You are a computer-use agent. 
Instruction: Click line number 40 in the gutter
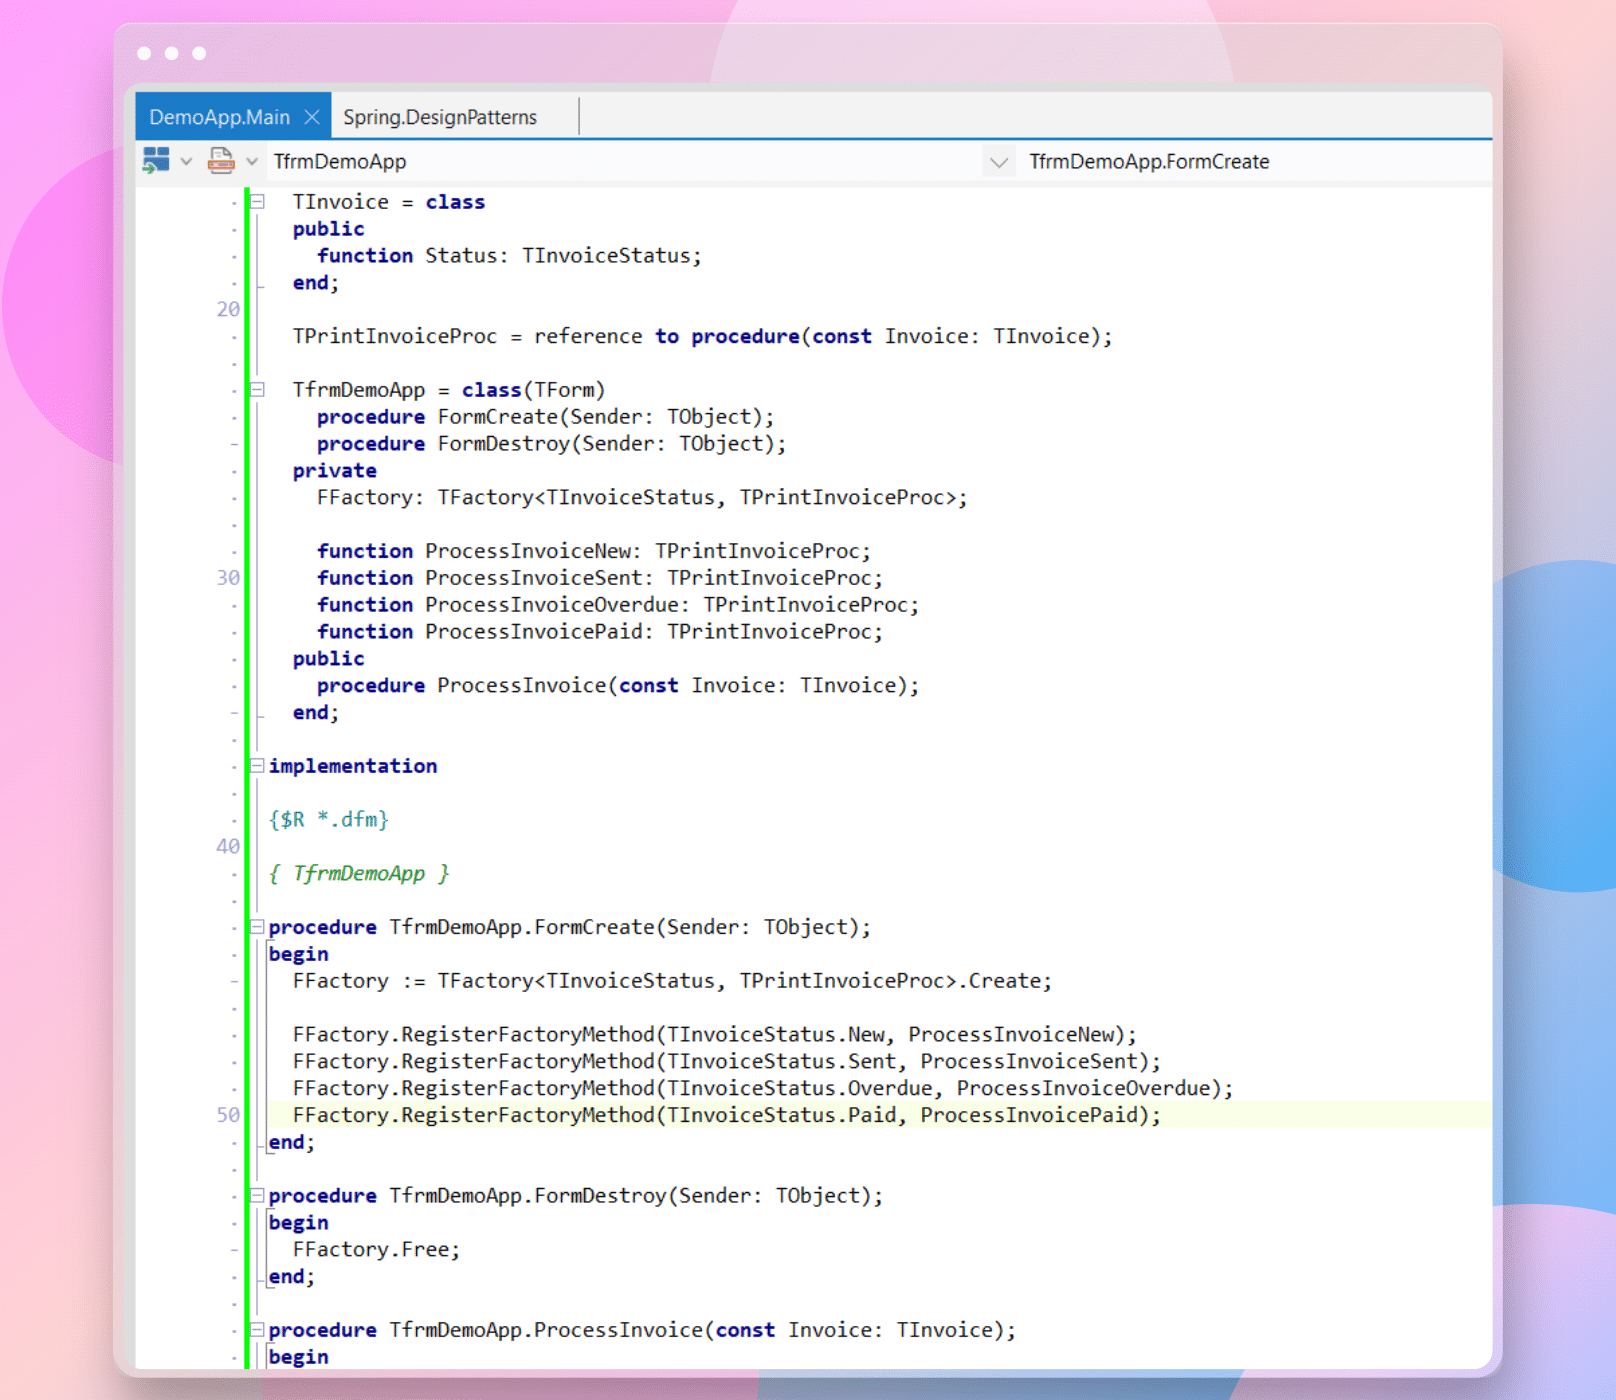tap(228, 846)
